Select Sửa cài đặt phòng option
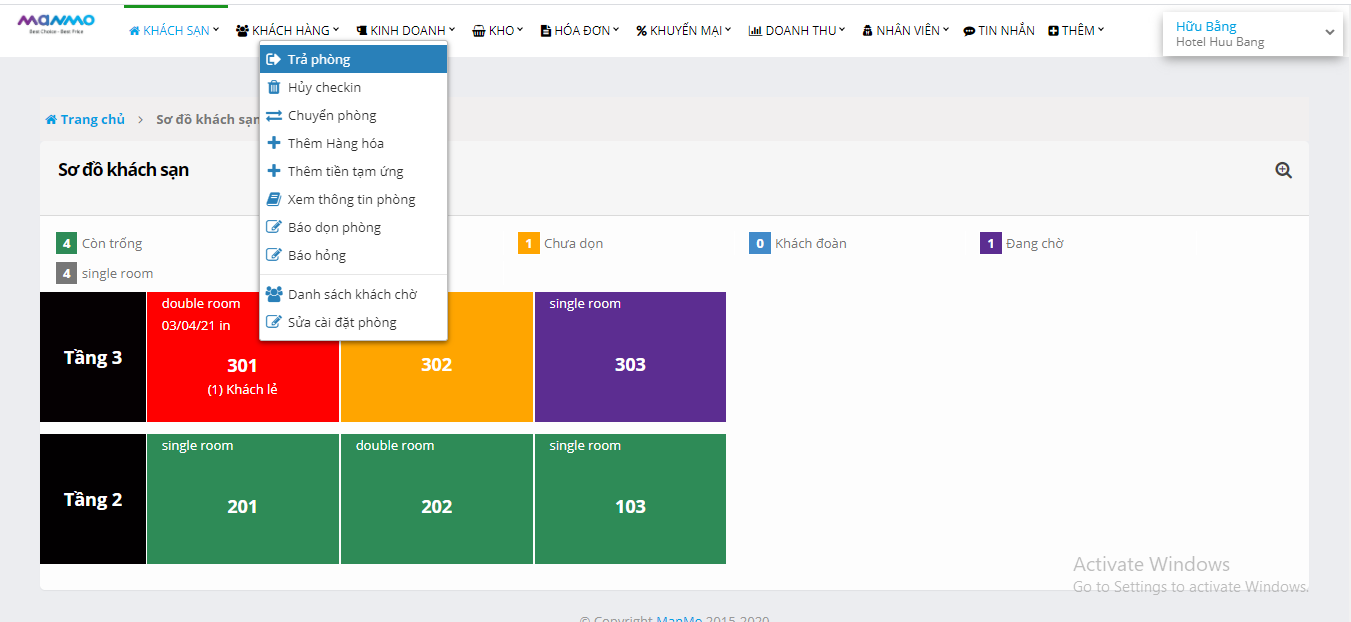The height and width of the screenshot is (622, 1351). tap(342, 322)
